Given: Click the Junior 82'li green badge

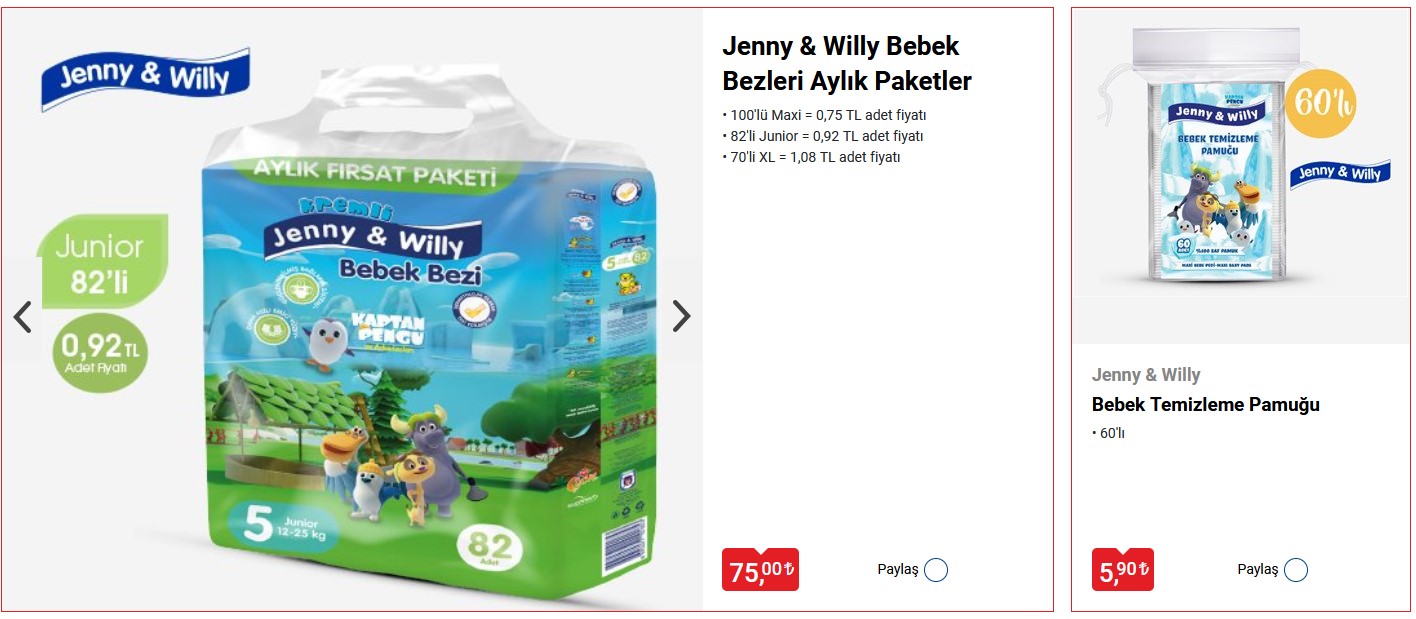Looking at the screenshot, I should (101, 262).
